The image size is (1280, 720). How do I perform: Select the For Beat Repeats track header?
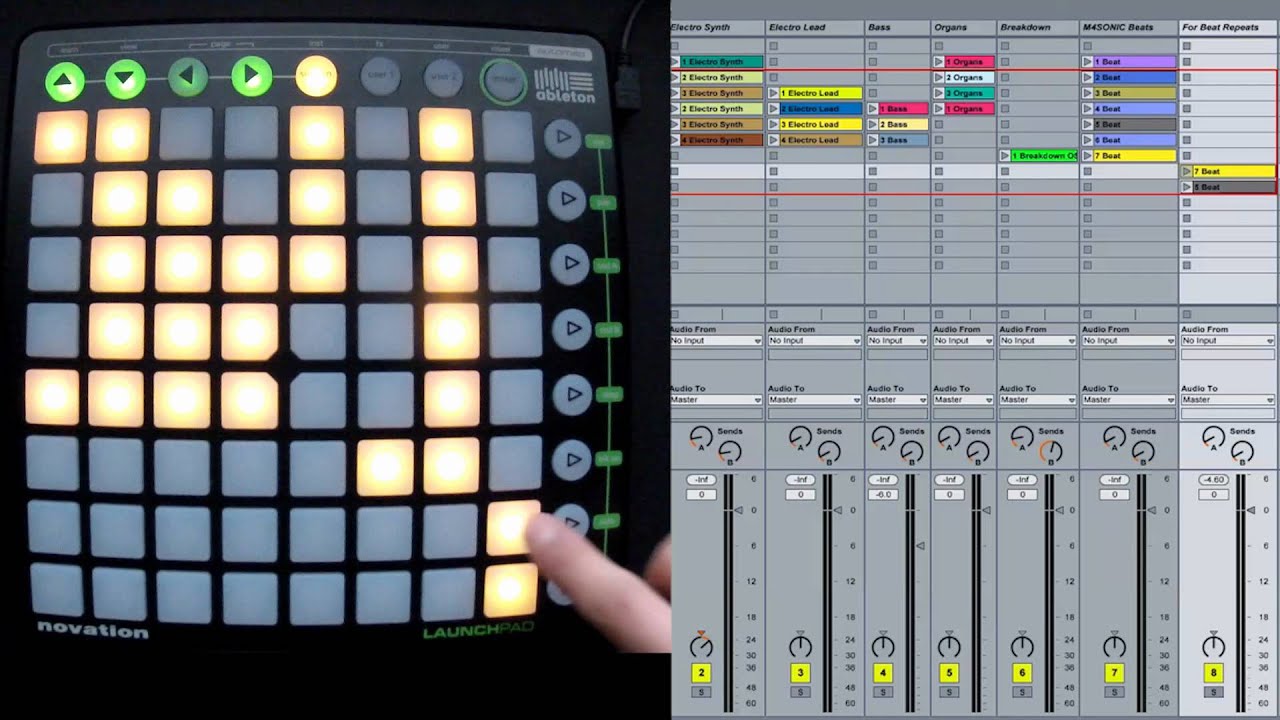pos(1228,27)
